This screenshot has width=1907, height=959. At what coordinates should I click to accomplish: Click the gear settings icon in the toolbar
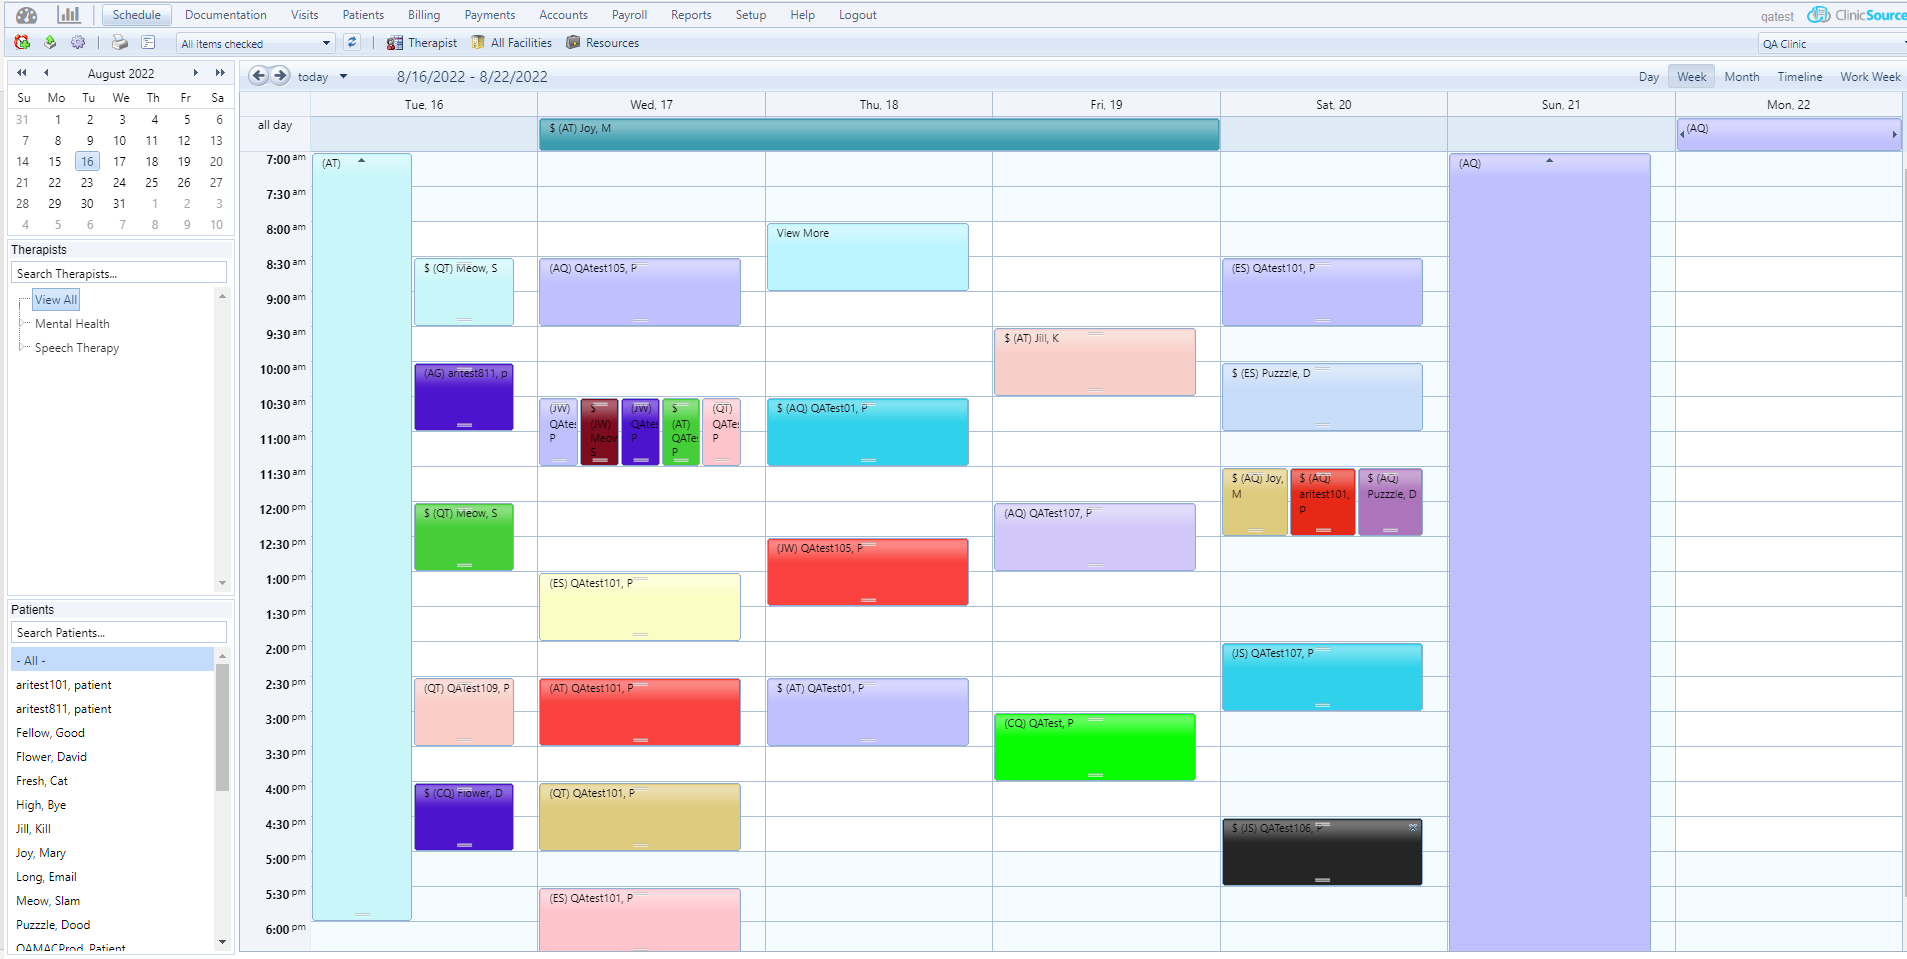coord(78,42)
